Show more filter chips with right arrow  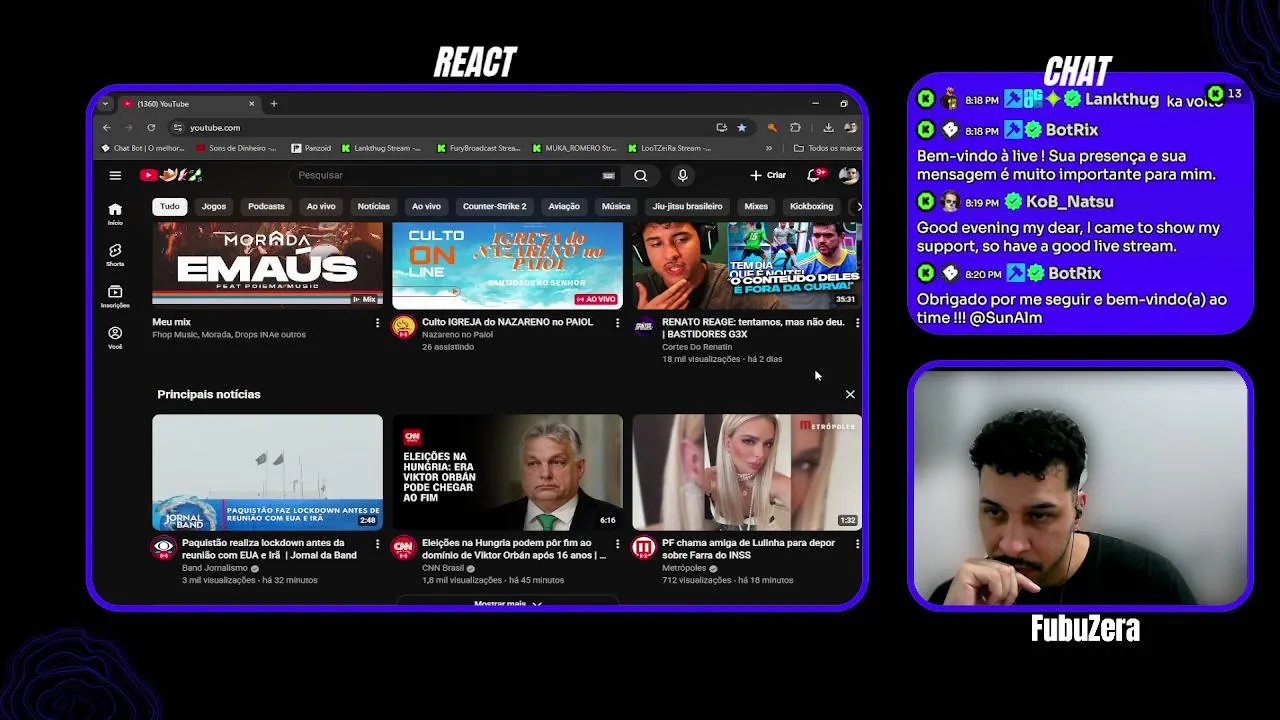[858, 206]
